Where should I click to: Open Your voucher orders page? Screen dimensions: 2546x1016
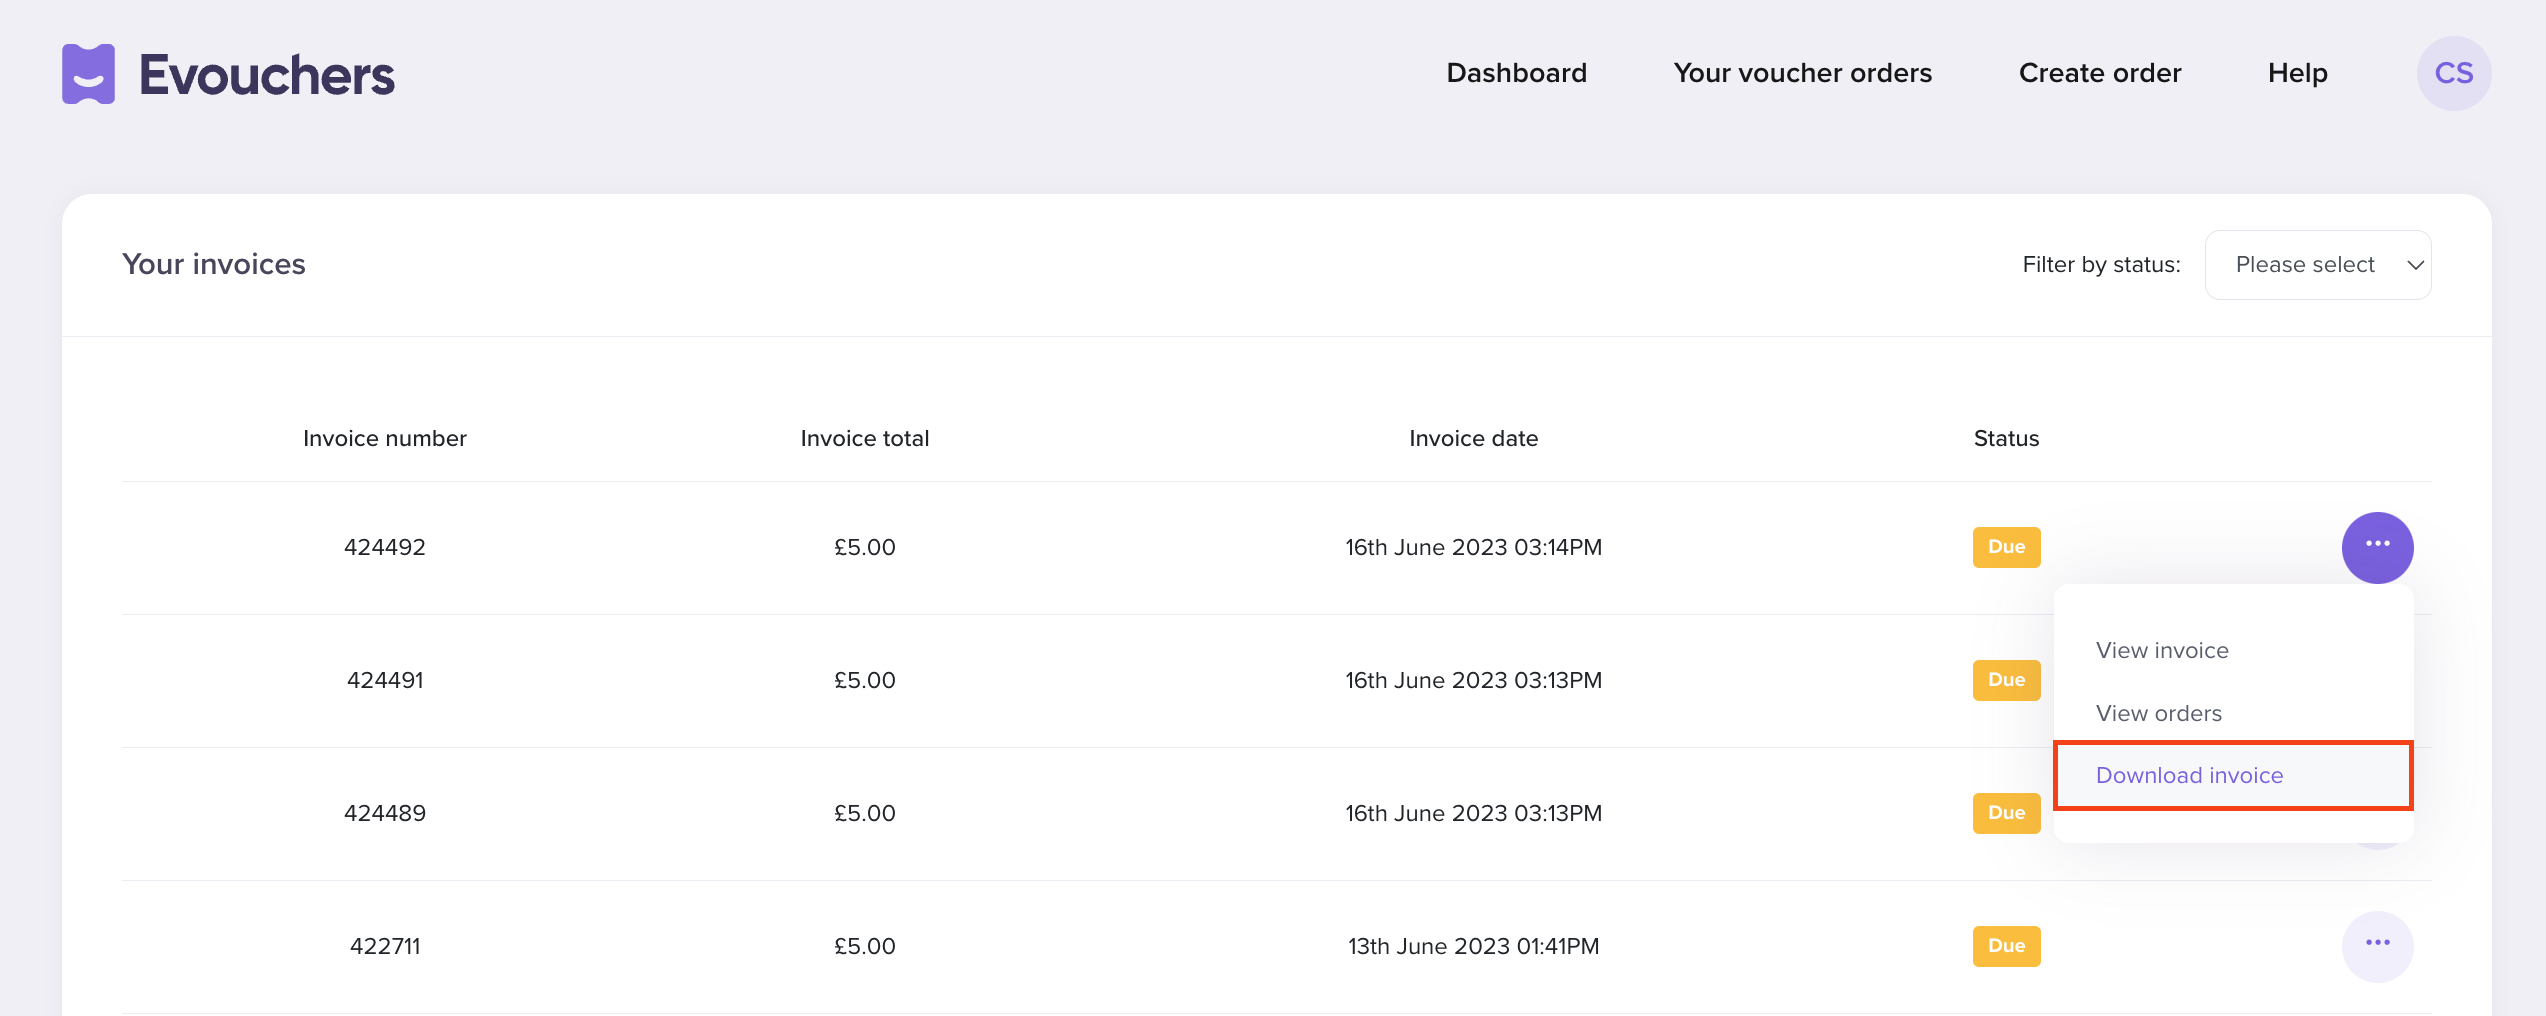point(1802,73)
